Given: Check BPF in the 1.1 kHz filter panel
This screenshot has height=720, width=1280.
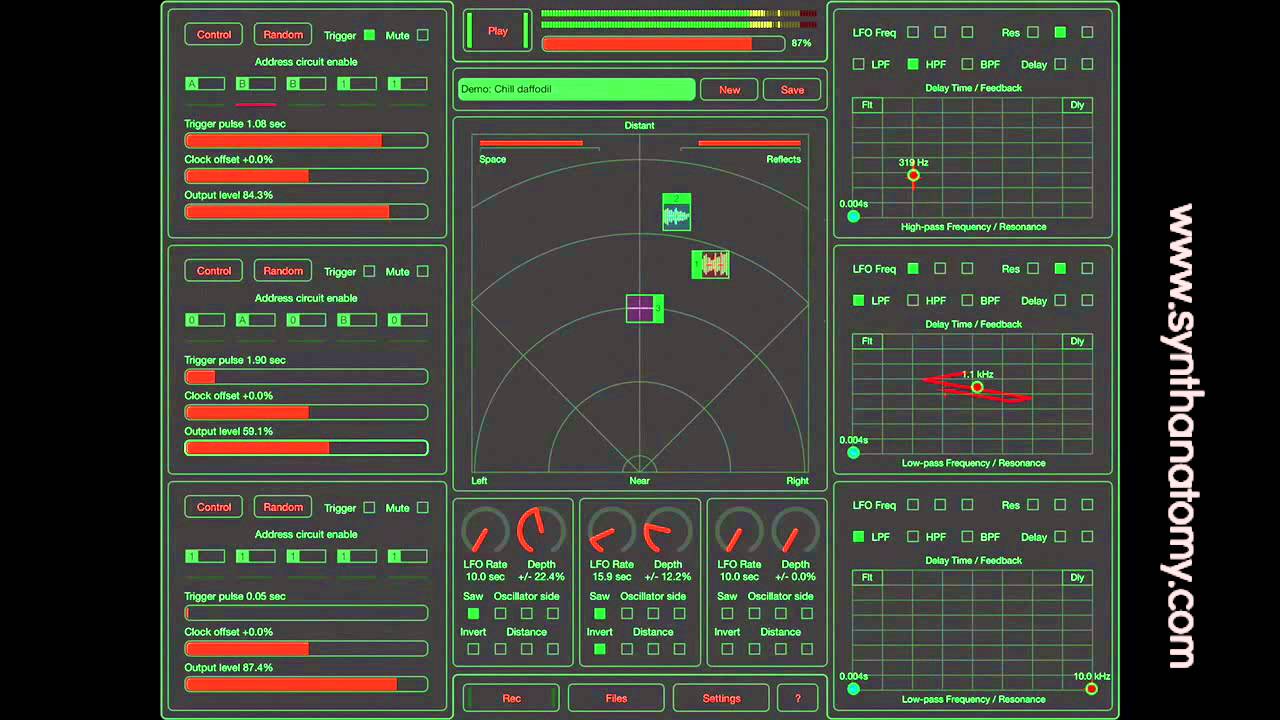Looking at the screenshot, I should pyautogui.click(x=967, y=300).
